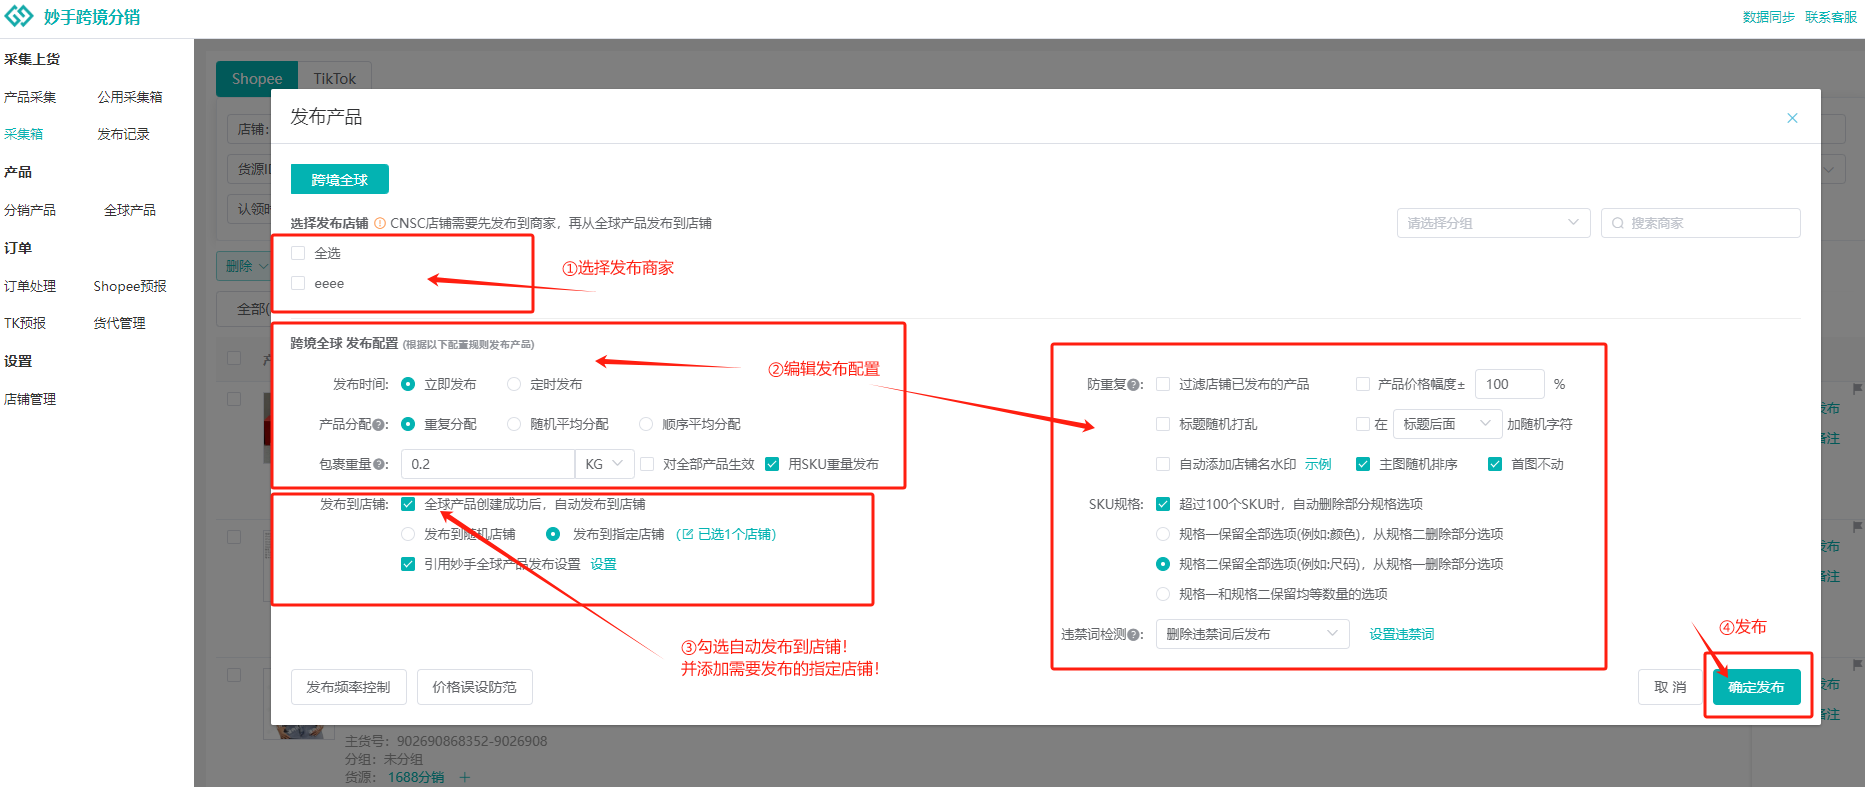The image size is (1865, 787).
Task: Toggle 超过100个SKU时自动删除部分规格选项 checkbox
Action: click(x=1163, y=504)
